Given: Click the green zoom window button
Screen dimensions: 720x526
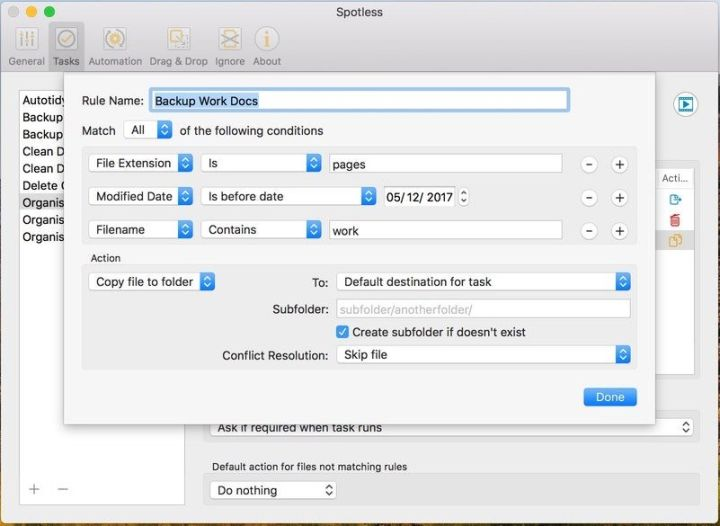Looking at the screenshot, I should (49, 11).
